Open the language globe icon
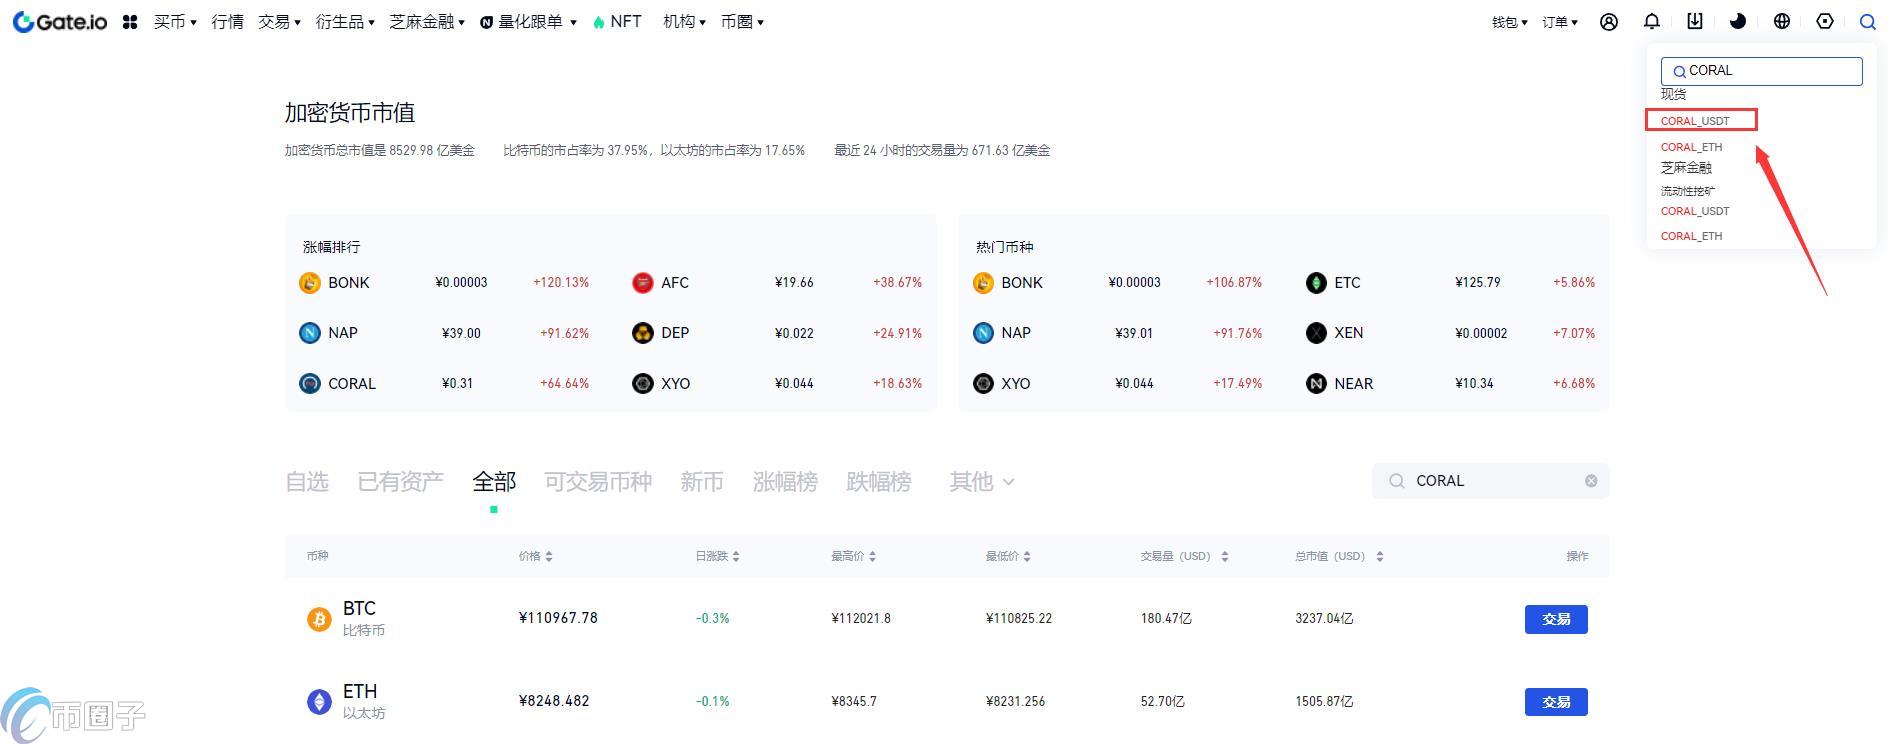 pyautogui.click(x=1781, y=21)
